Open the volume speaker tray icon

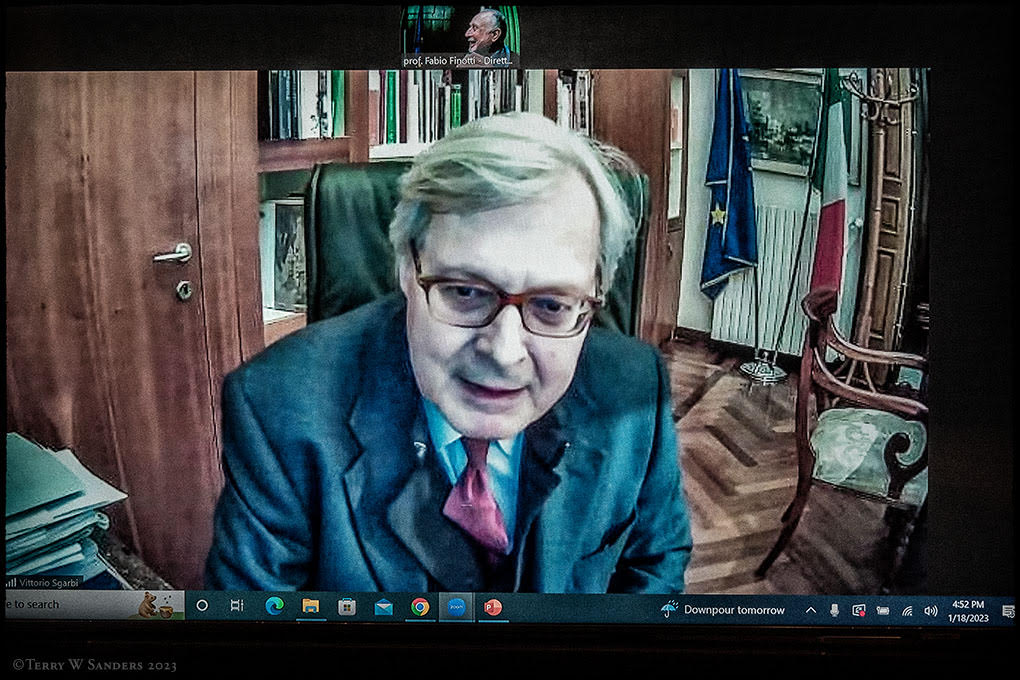[x=931, y=611]
